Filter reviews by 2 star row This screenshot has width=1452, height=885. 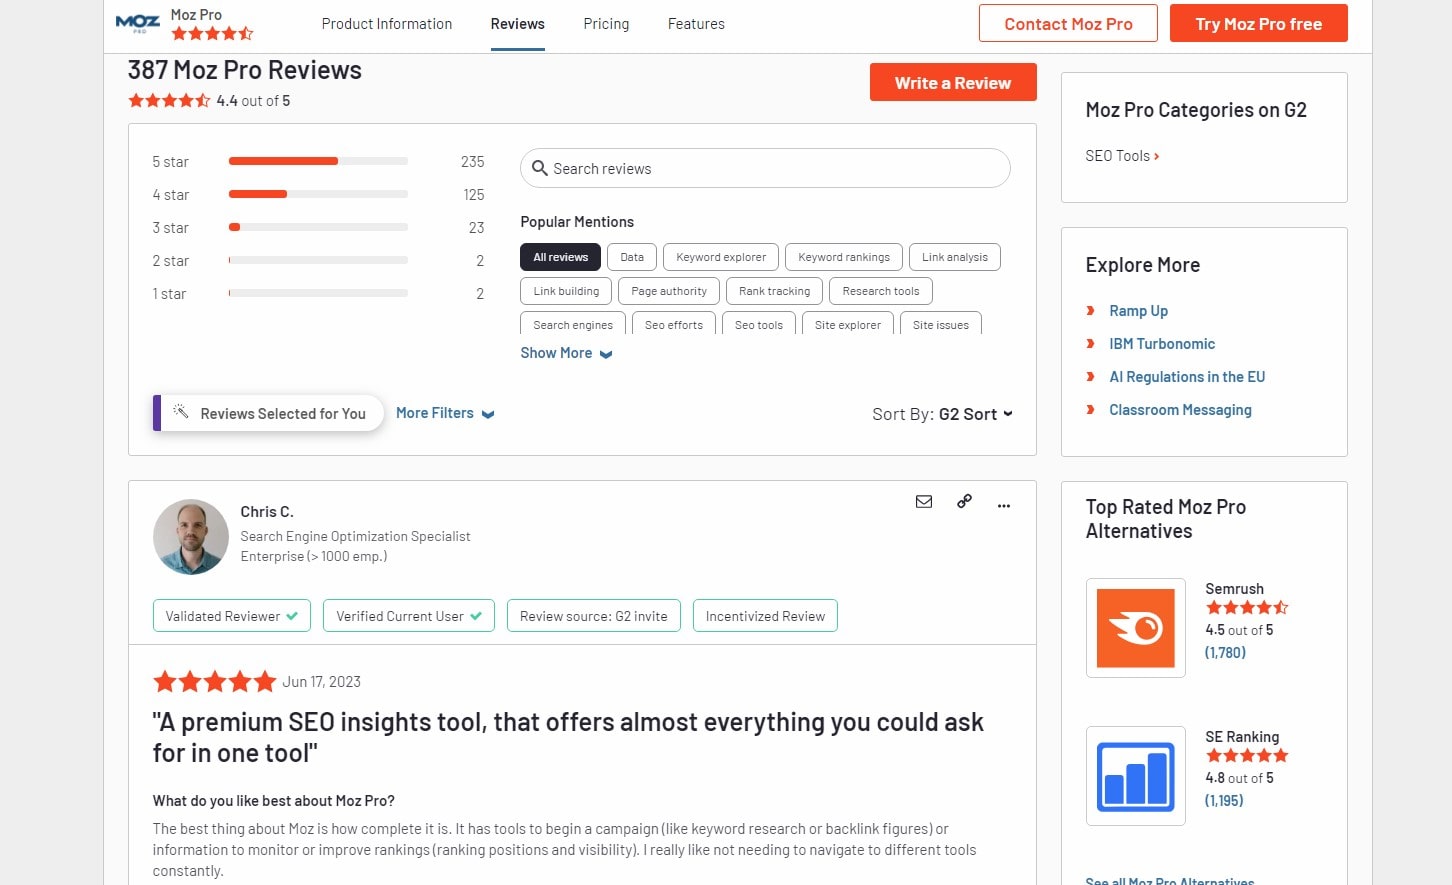(x=318, y=260)
